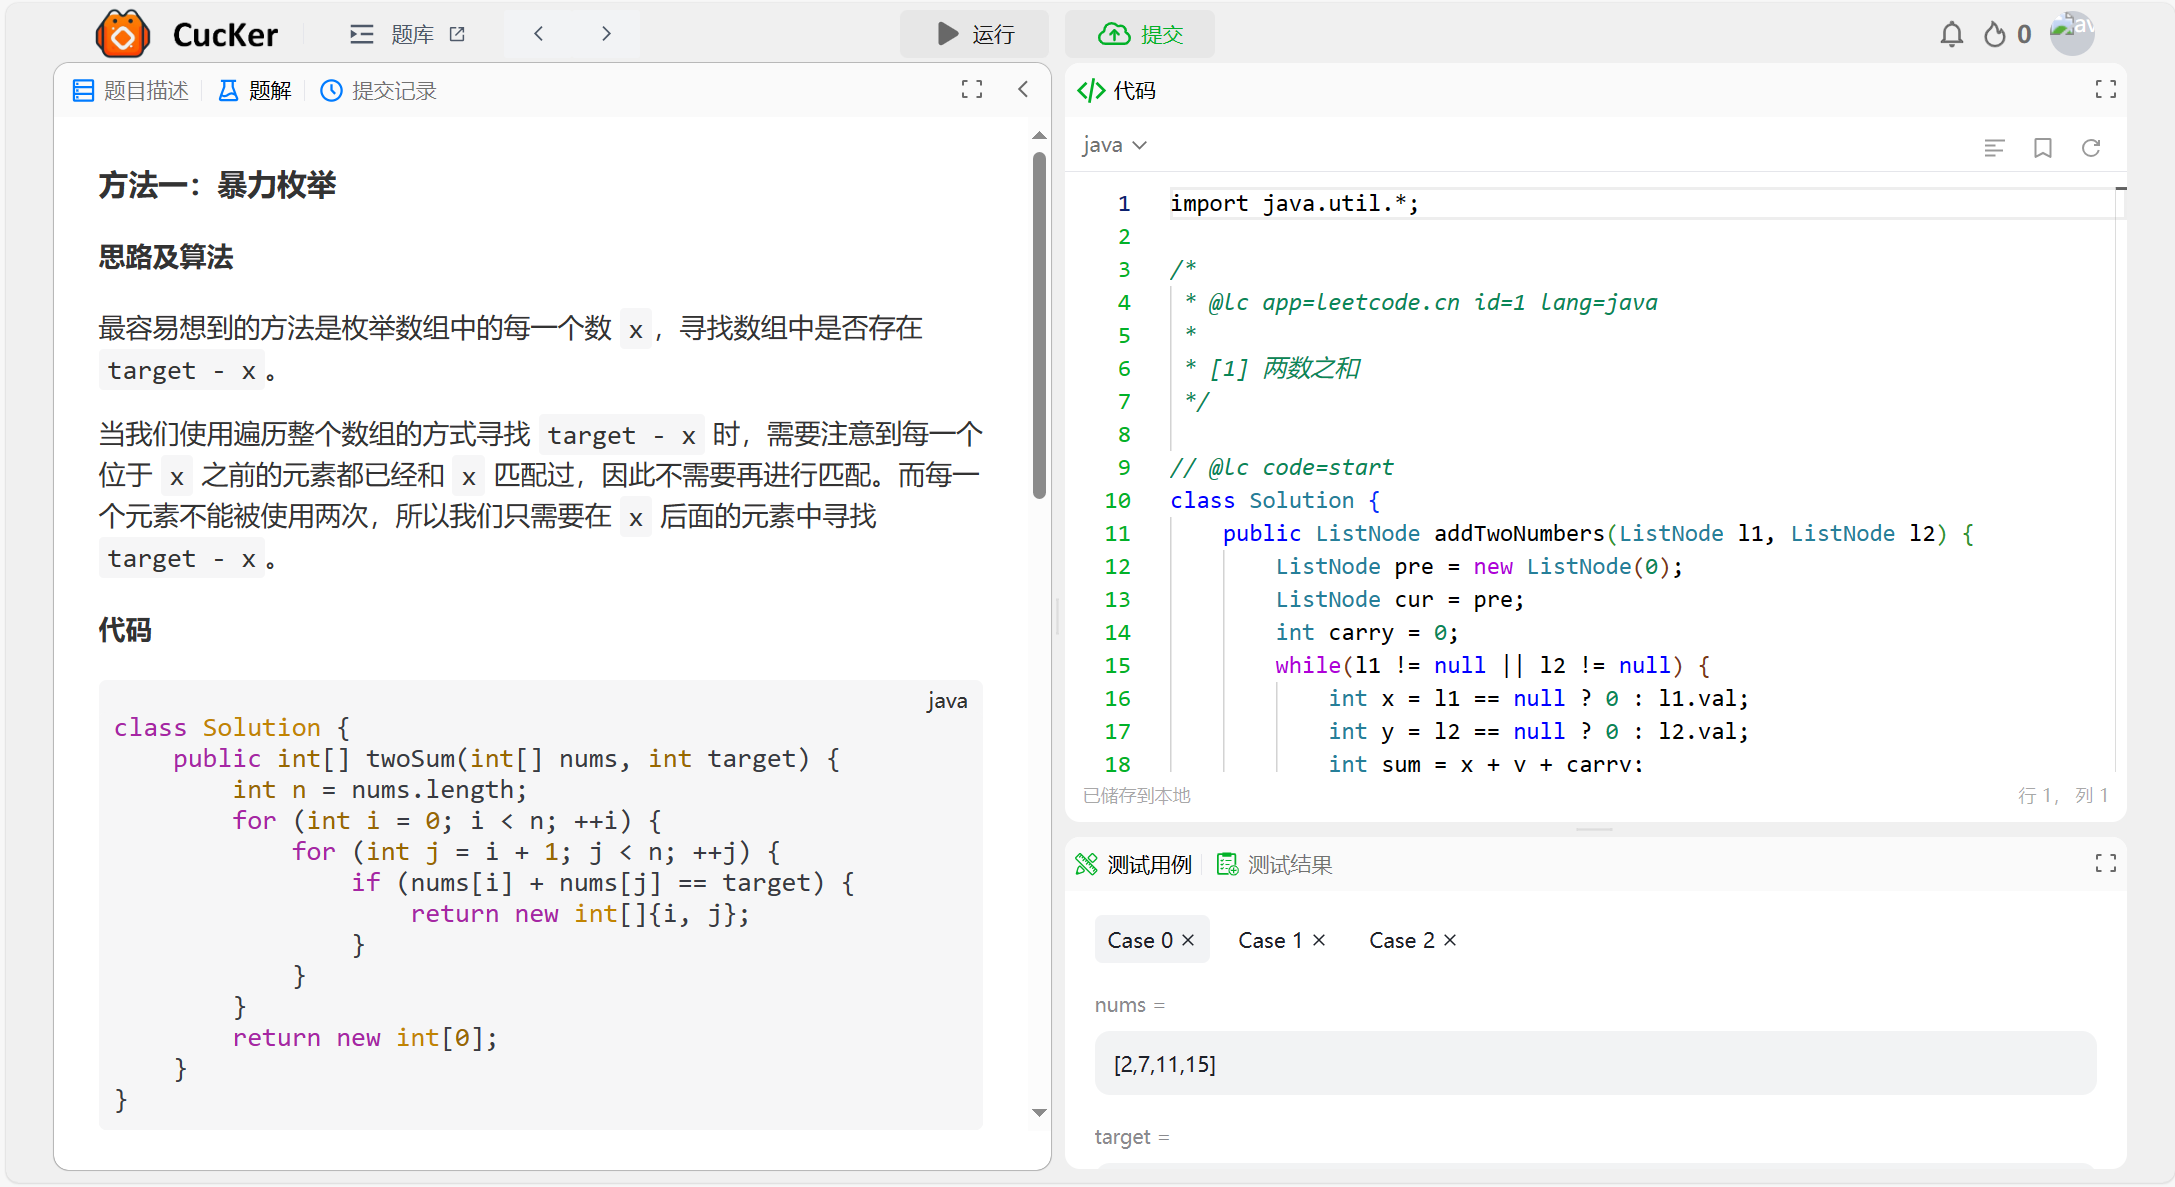Screen dimensions: 2175x1187
Task: Click the code brackets icon beside 代码
Action: (x=1090, y=91)
